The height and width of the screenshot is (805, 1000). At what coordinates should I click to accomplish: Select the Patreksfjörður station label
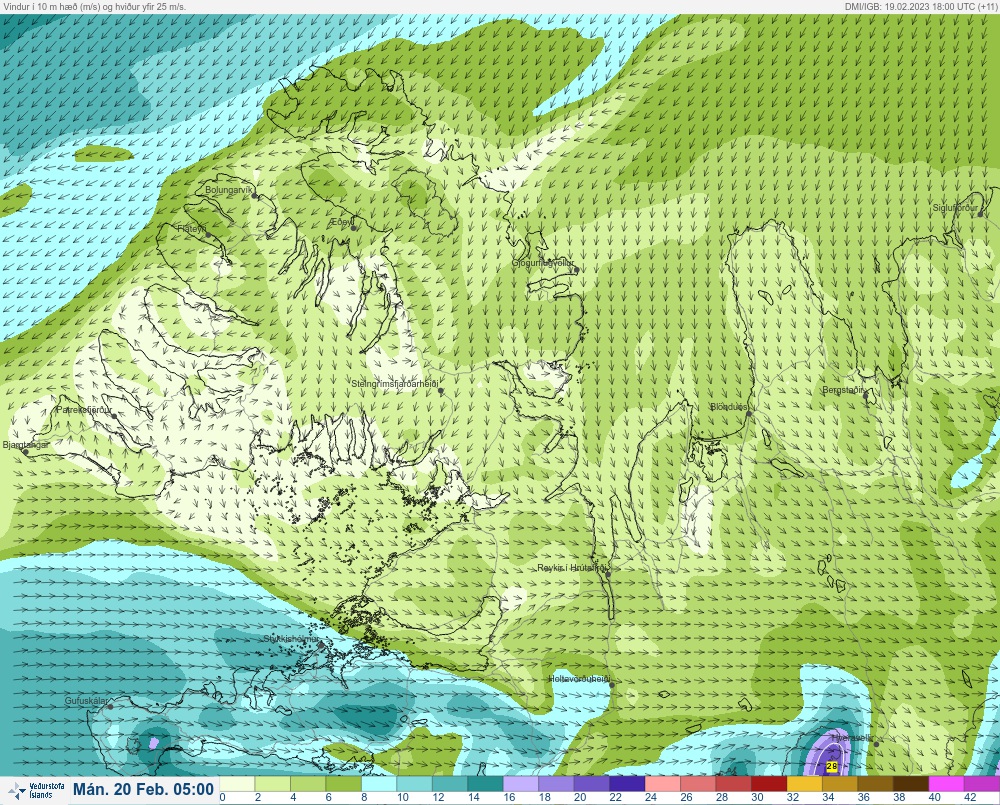click(x=84, y=410)
